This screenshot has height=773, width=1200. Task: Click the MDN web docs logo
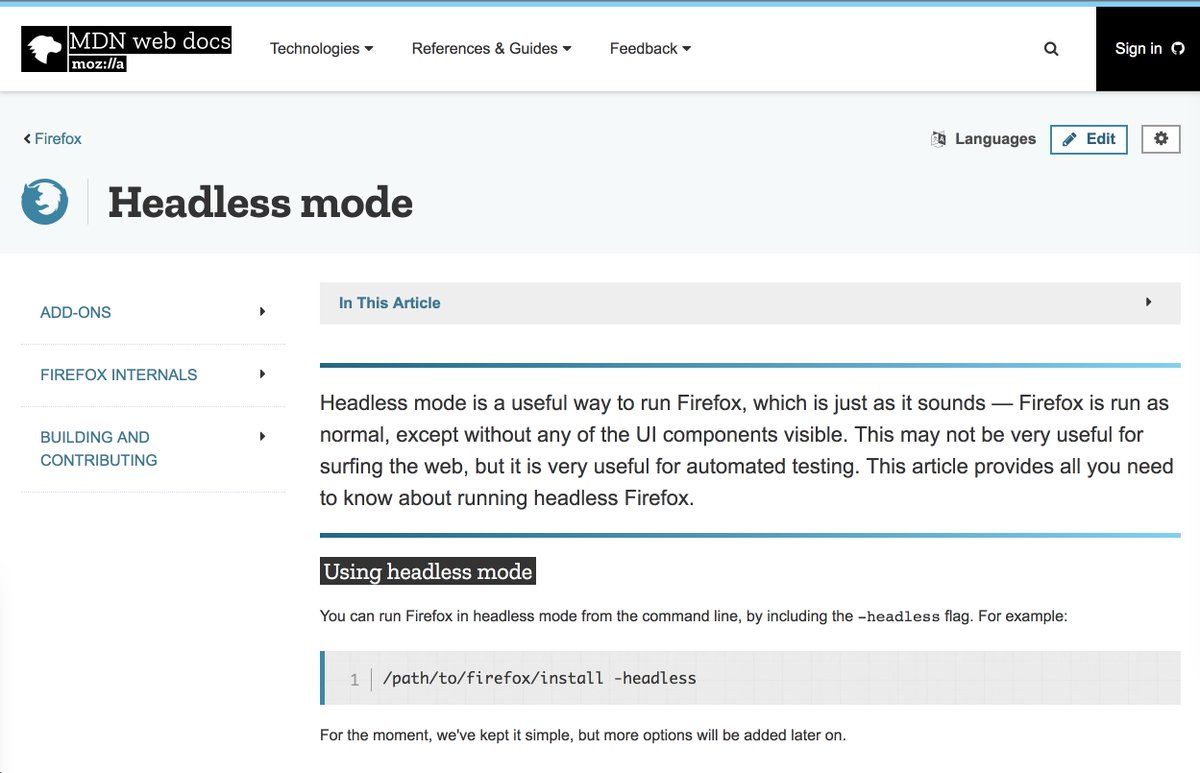[x=126, y=49]
